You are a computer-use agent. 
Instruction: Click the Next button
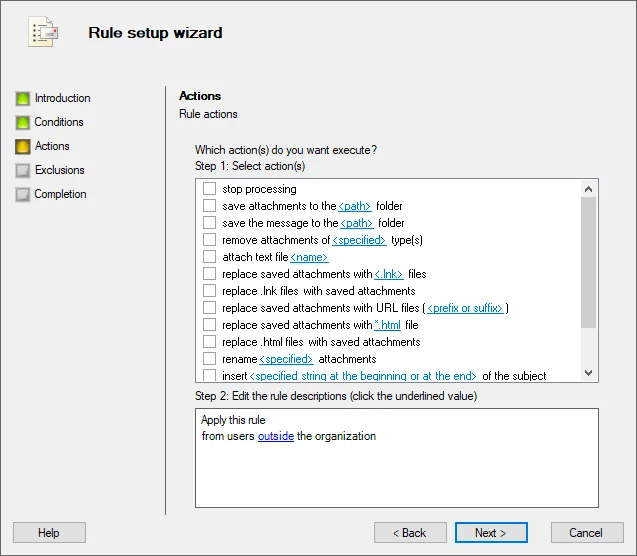pos(490,533)
